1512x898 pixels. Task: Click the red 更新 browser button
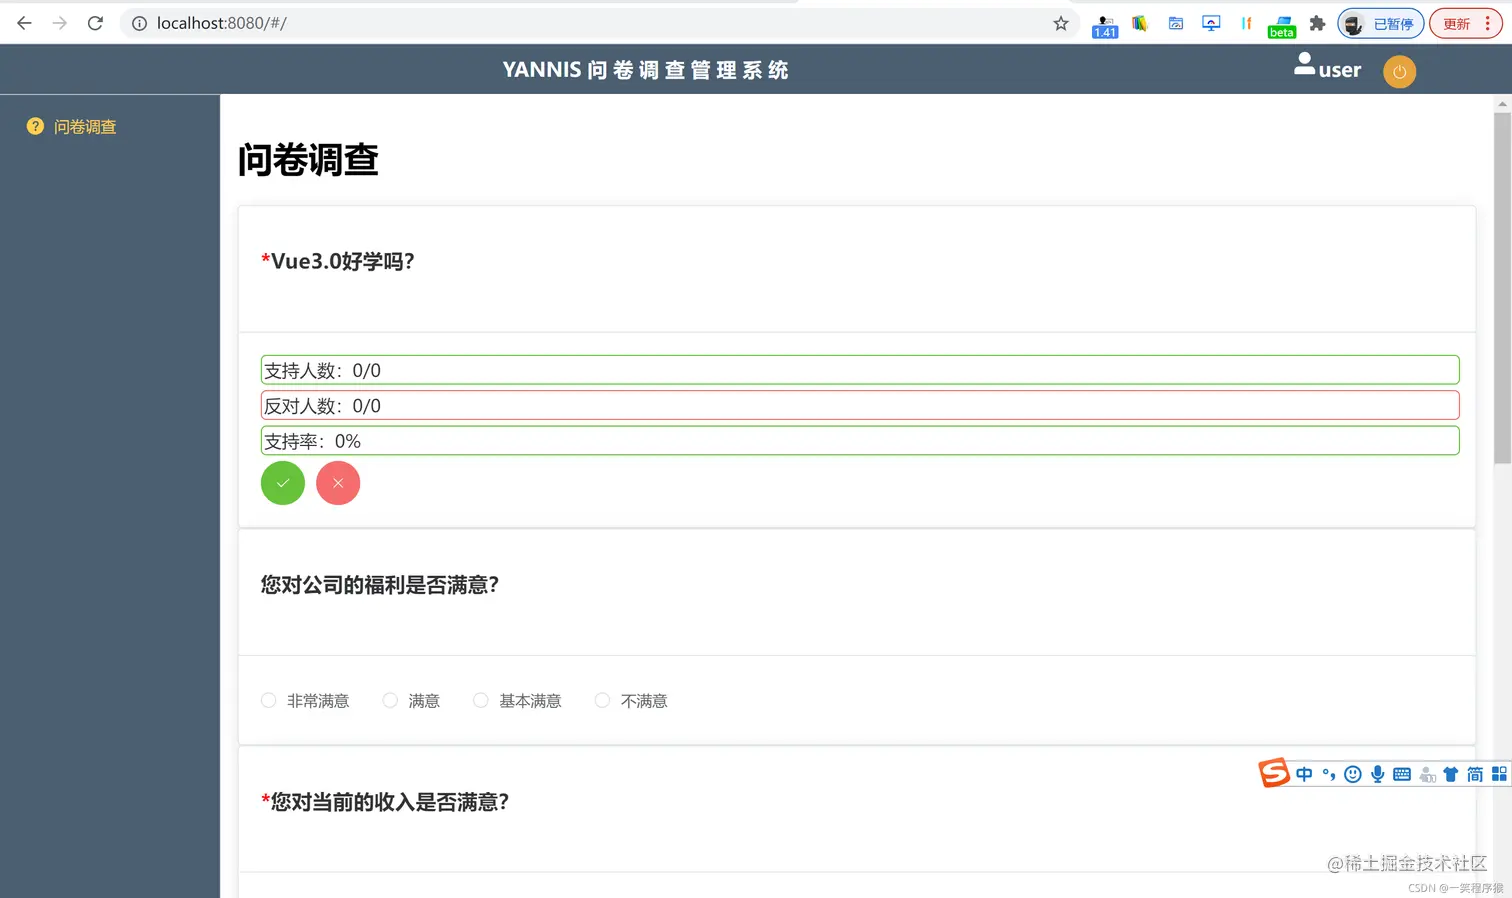[1456, 23]
